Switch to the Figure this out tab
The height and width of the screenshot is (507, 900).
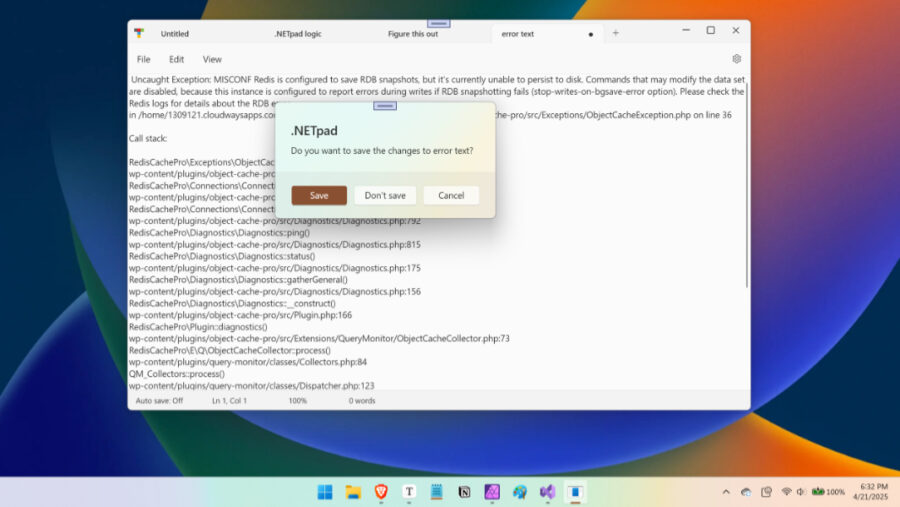pos(413,34)
